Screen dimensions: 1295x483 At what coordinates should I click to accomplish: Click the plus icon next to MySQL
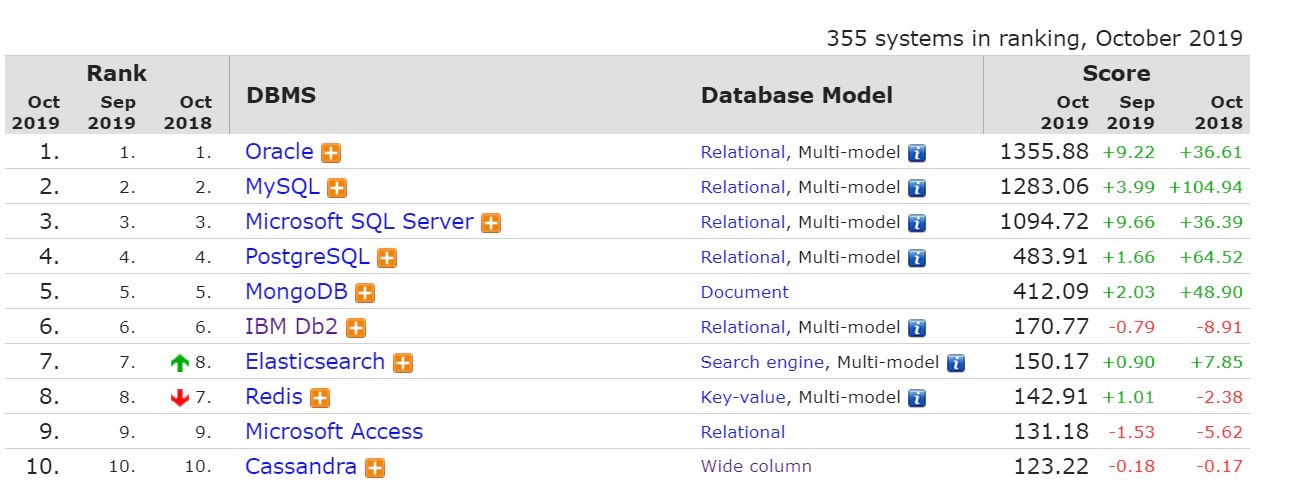337,188
